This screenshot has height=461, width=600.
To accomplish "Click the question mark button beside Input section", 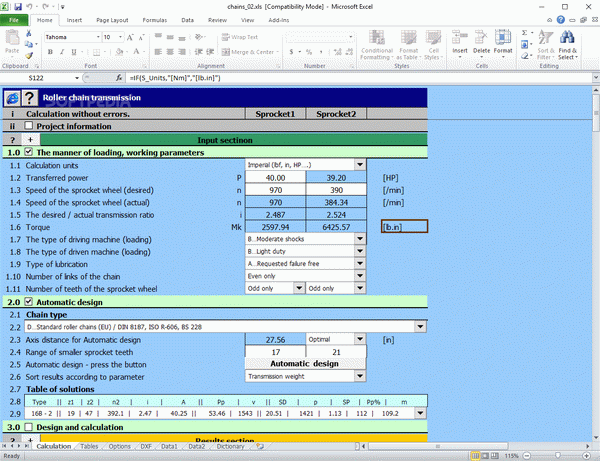I will coord(12,140).
